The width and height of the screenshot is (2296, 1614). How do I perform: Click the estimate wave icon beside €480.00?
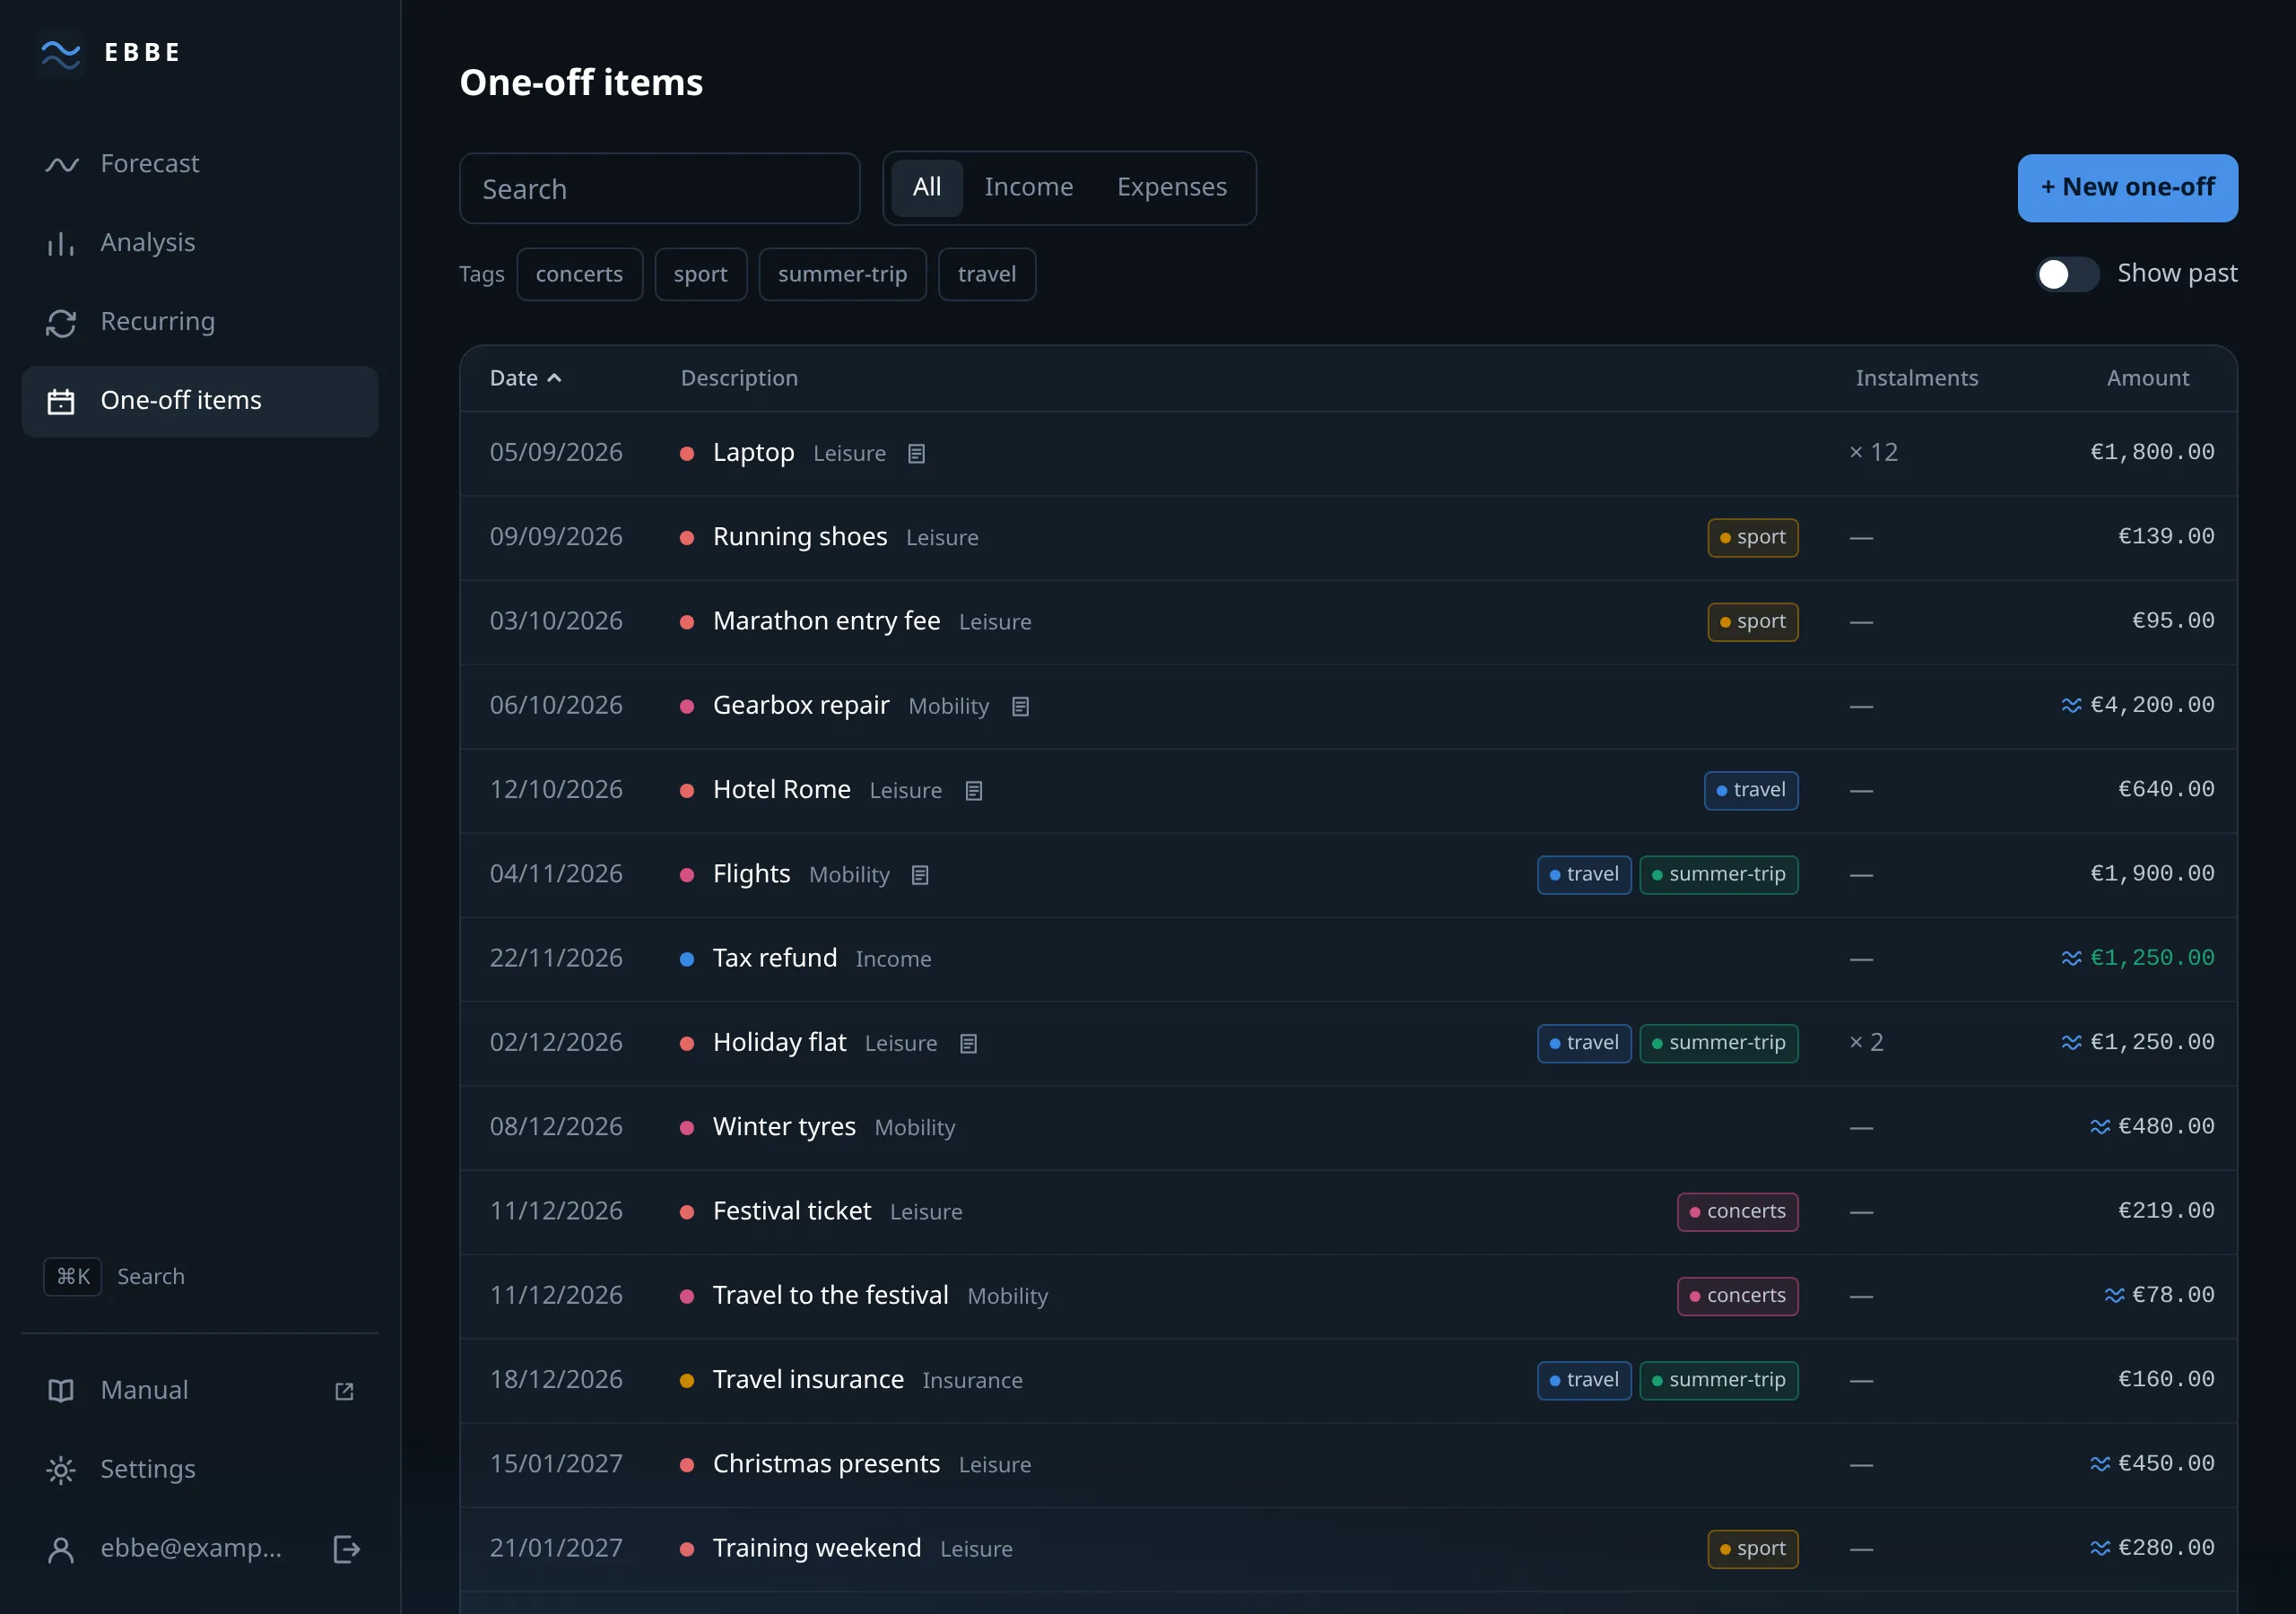coord(2100,1127)
